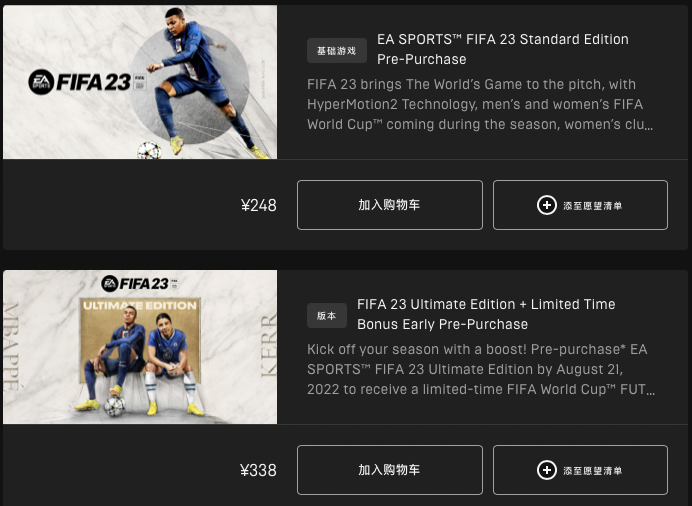Click the Ultimate Edition "Kick off your season" description
Image resolution: width=692 pixels, height=506 pixels.
pos(481,370)
